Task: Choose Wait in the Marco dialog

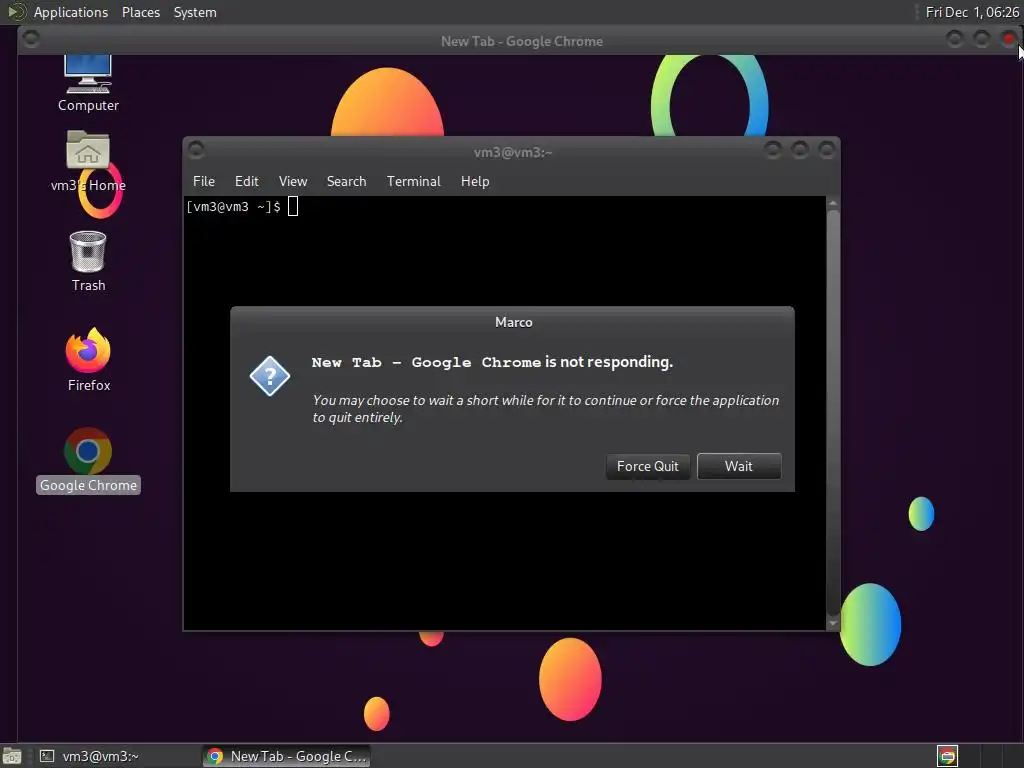Action: click(739, 466)
